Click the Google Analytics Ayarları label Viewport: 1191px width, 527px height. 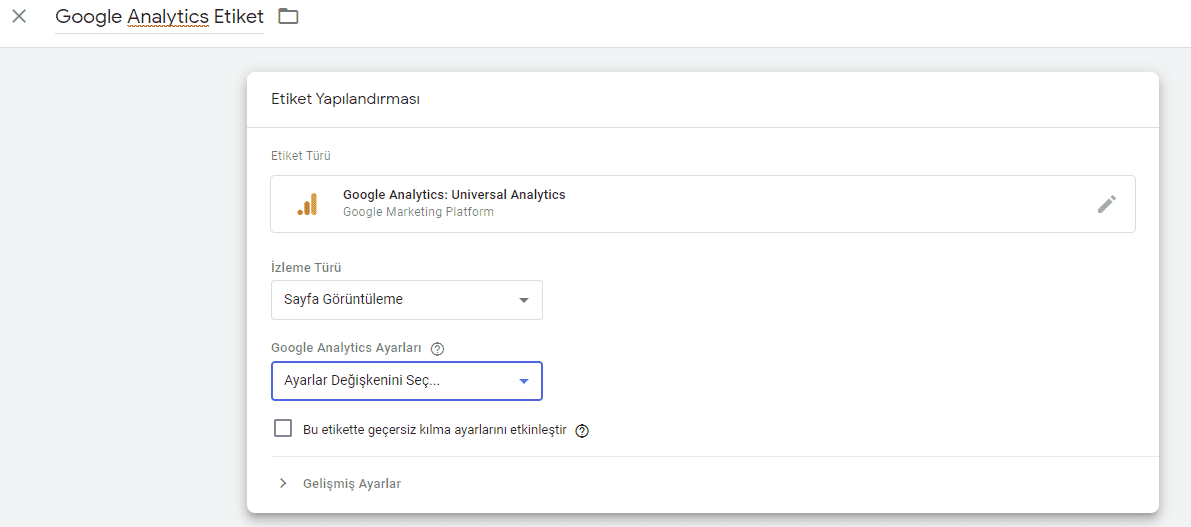pos(346,348)
